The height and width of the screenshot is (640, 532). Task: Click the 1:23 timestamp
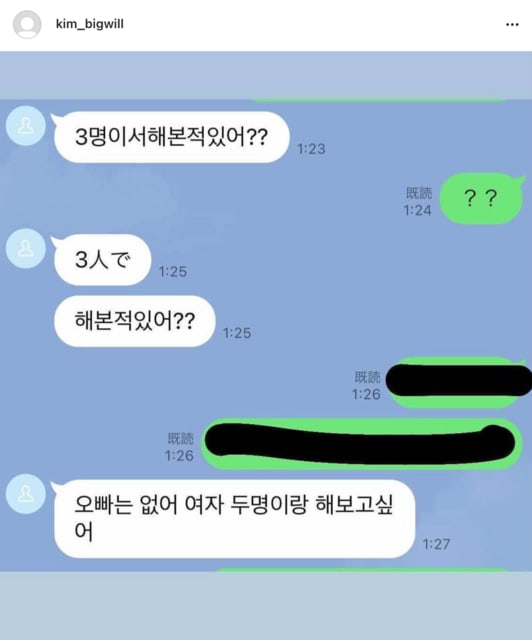point(311,149)
